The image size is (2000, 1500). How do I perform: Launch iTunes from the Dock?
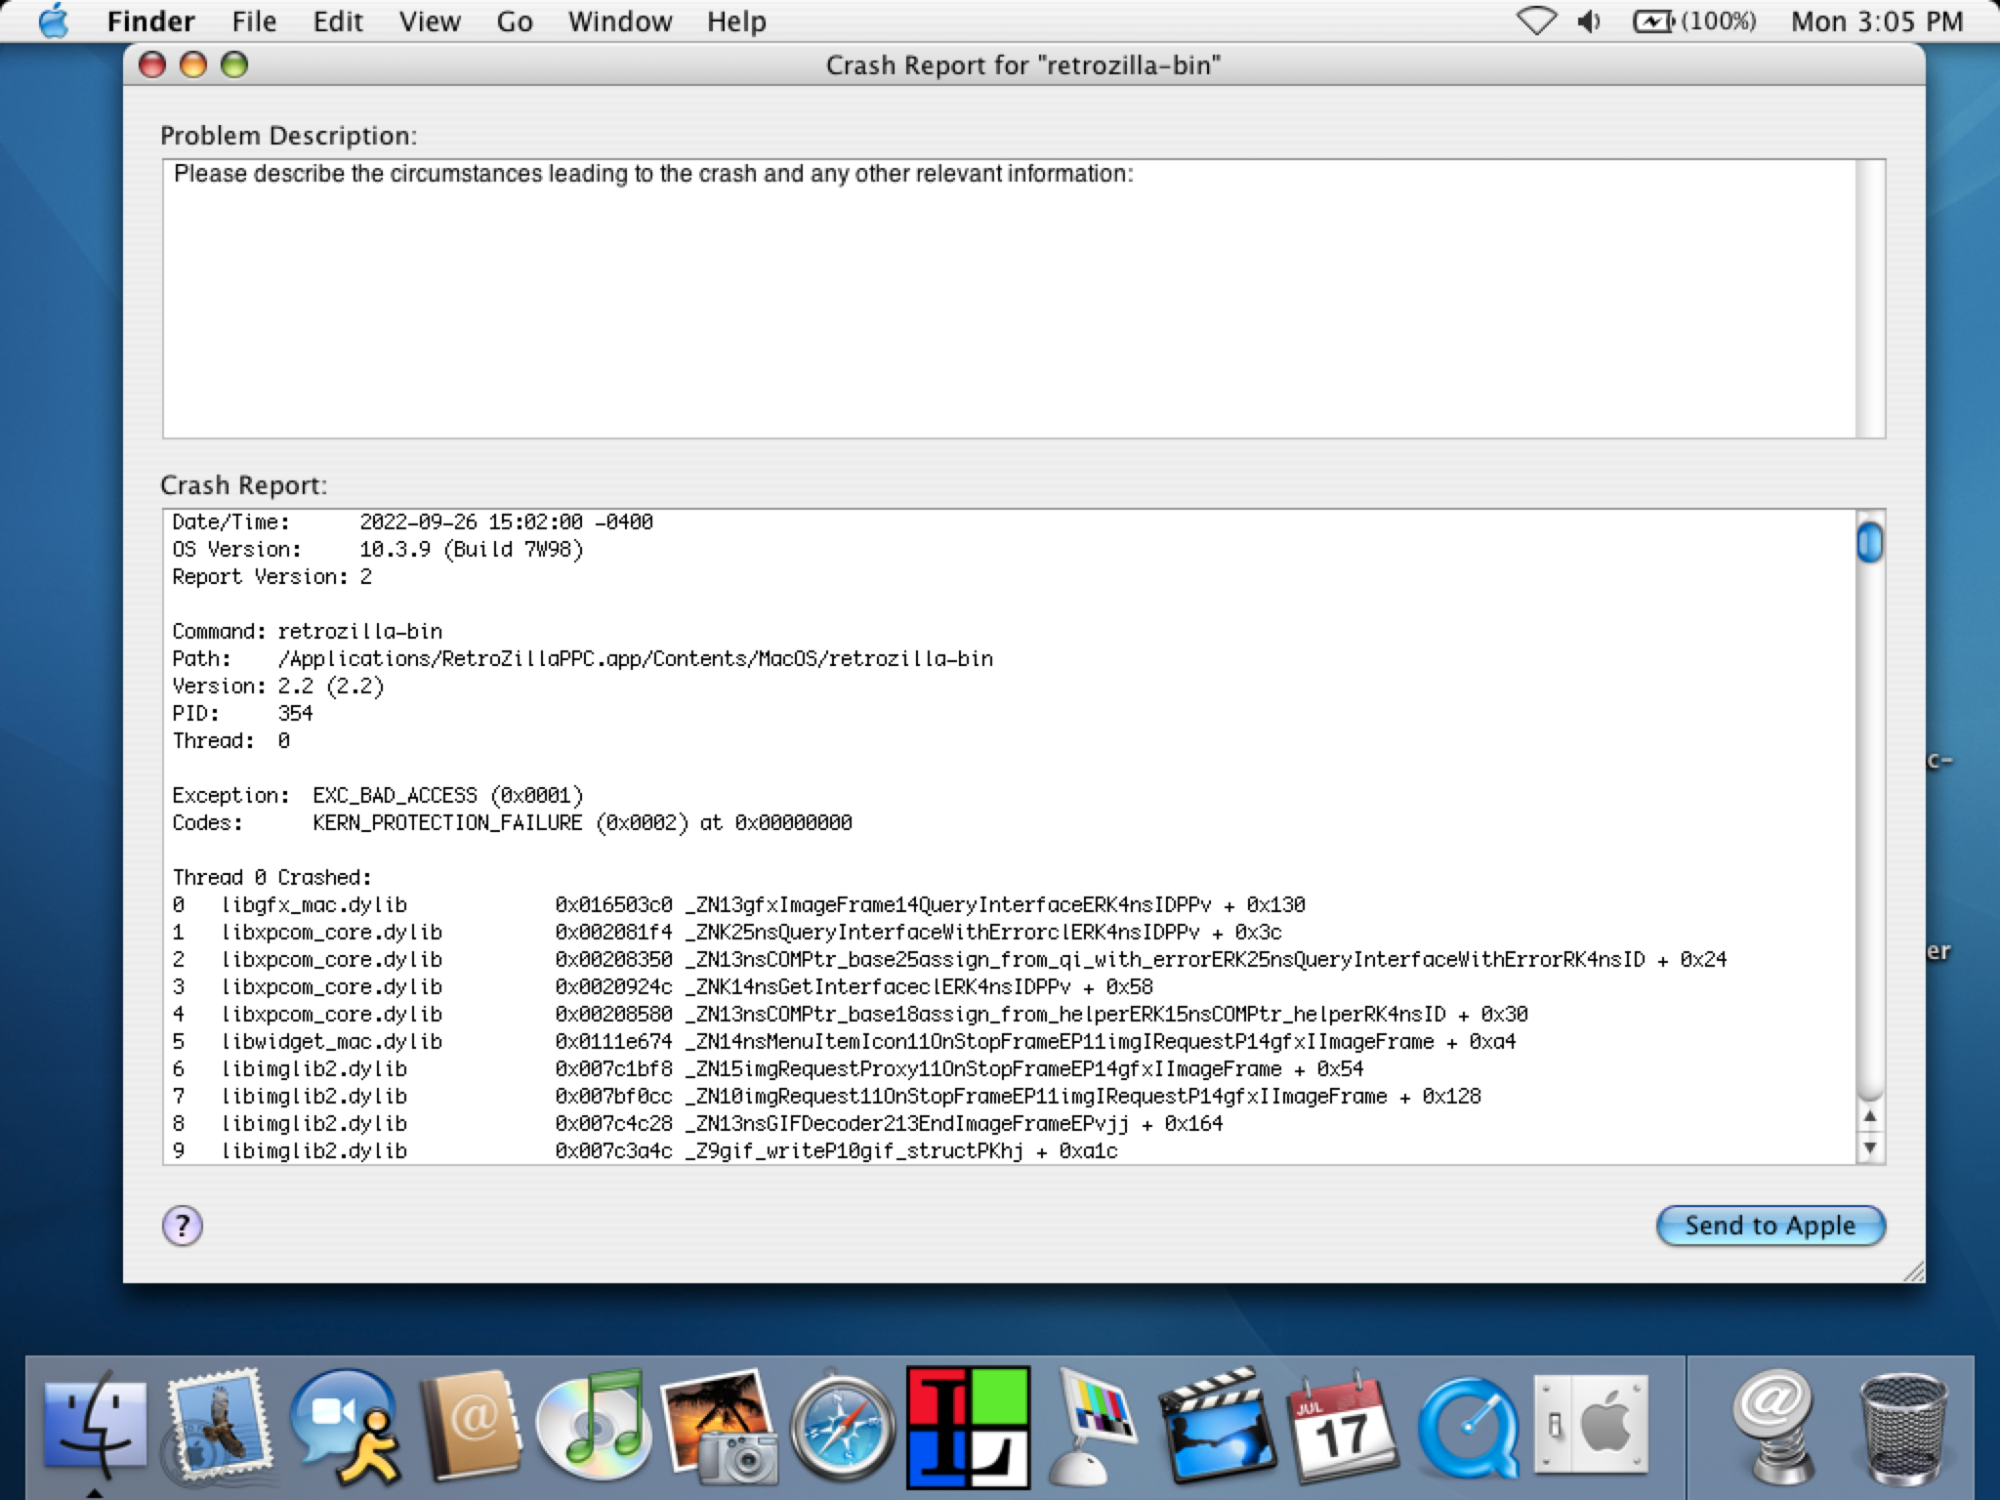coord(594,1424)
